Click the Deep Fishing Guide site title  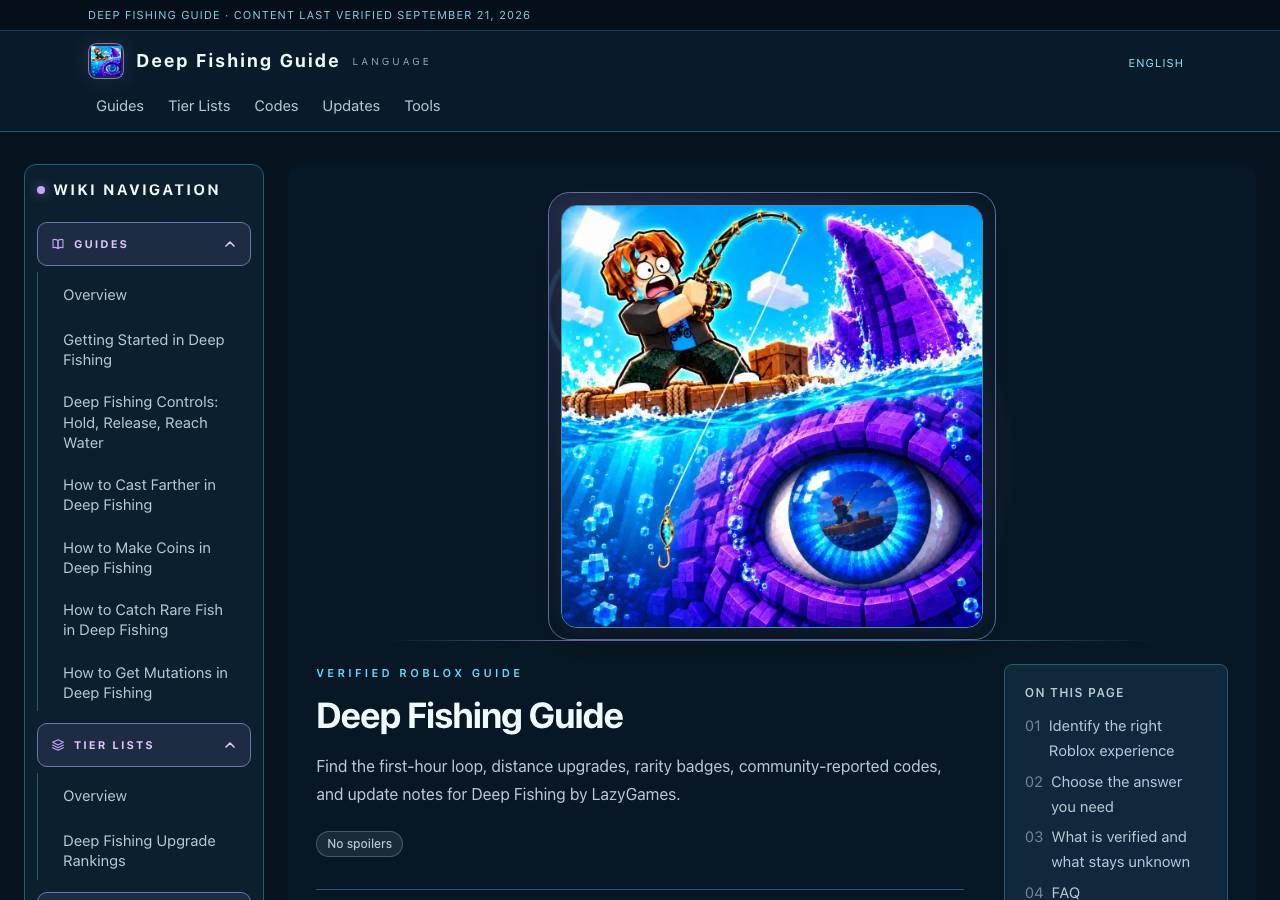point(238,61)
